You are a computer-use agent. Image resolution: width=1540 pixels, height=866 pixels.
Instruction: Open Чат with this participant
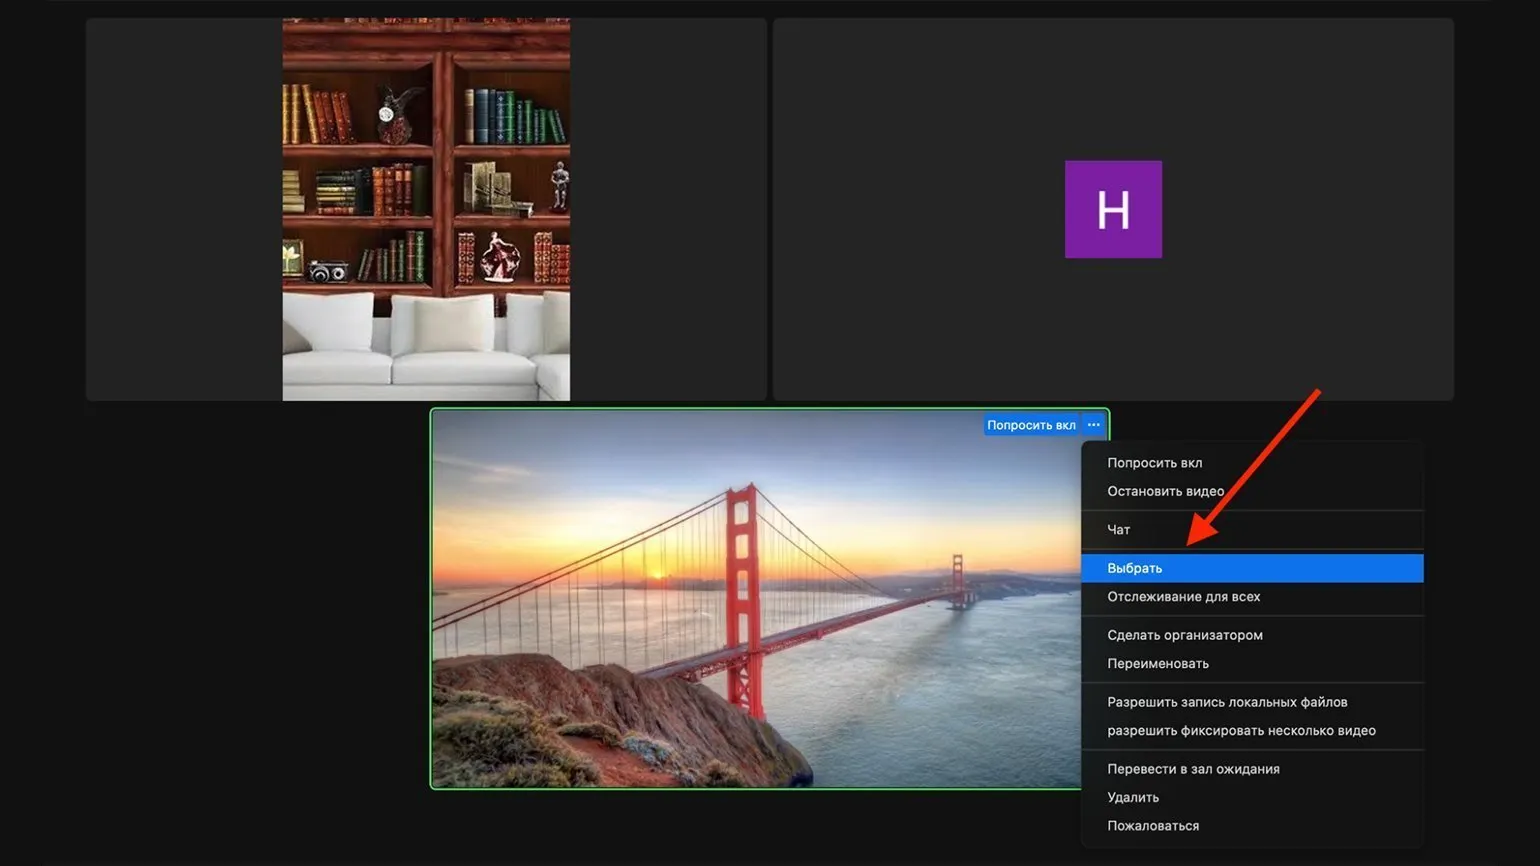coord(1118,530)
